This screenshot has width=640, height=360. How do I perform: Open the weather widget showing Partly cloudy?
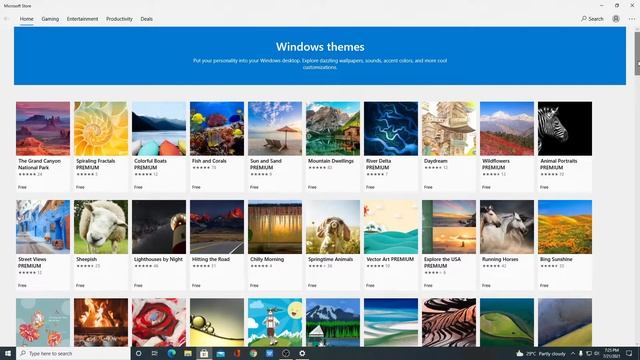point(541,353)
